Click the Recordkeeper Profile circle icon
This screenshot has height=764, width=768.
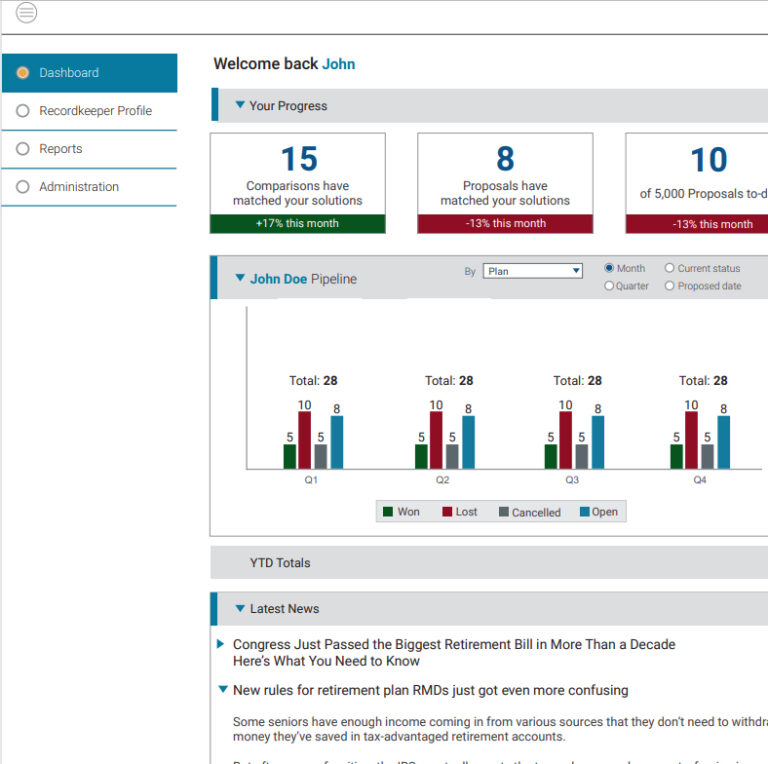(23, 111)
